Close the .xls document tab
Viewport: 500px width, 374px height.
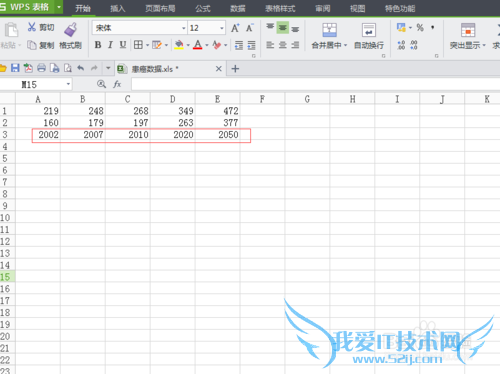point(219,69)
